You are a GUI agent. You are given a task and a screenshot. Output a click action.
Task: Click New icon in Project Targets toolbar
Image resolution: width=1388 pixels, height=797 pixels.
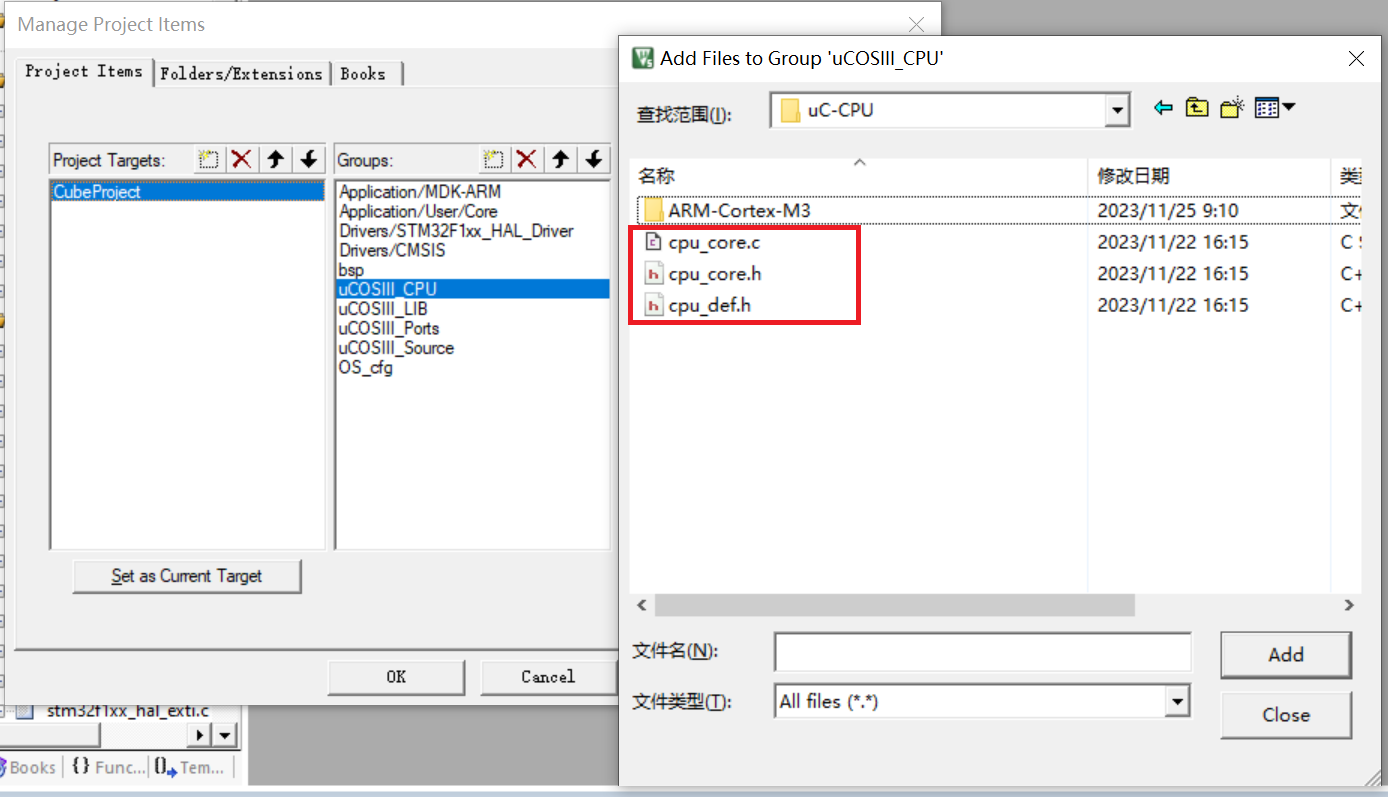[x=208, y=159]
